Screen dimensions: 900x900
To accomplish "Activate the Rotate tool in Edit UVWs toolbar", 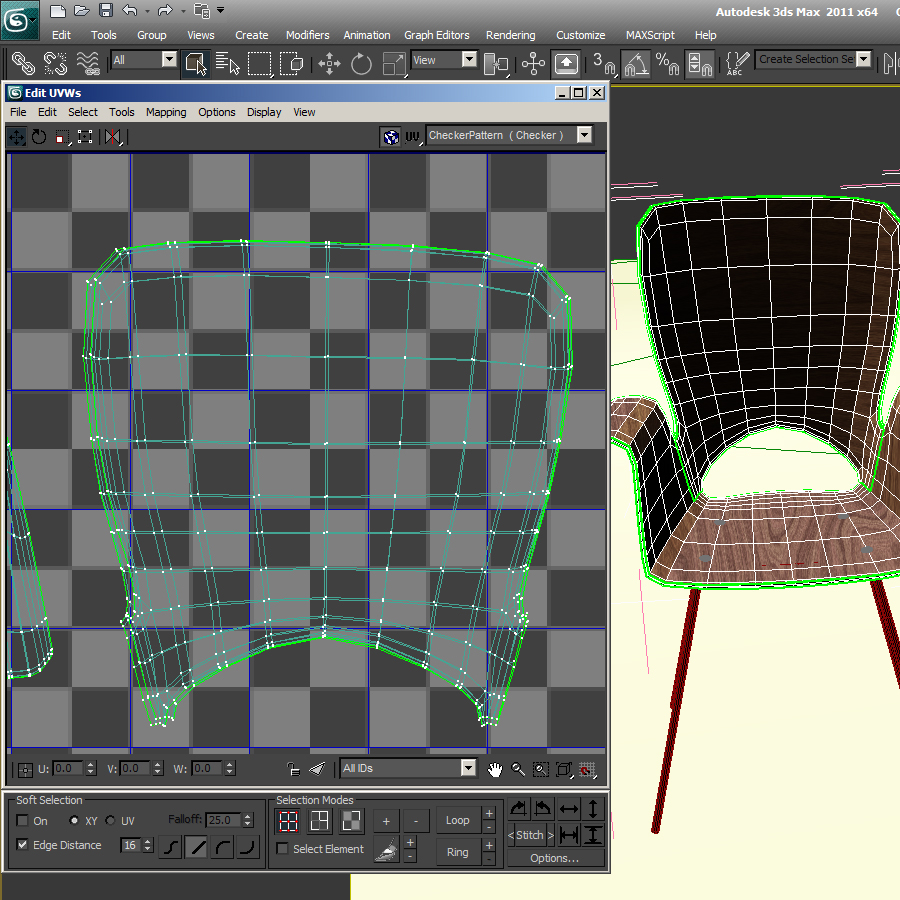I will pos(39,137).
